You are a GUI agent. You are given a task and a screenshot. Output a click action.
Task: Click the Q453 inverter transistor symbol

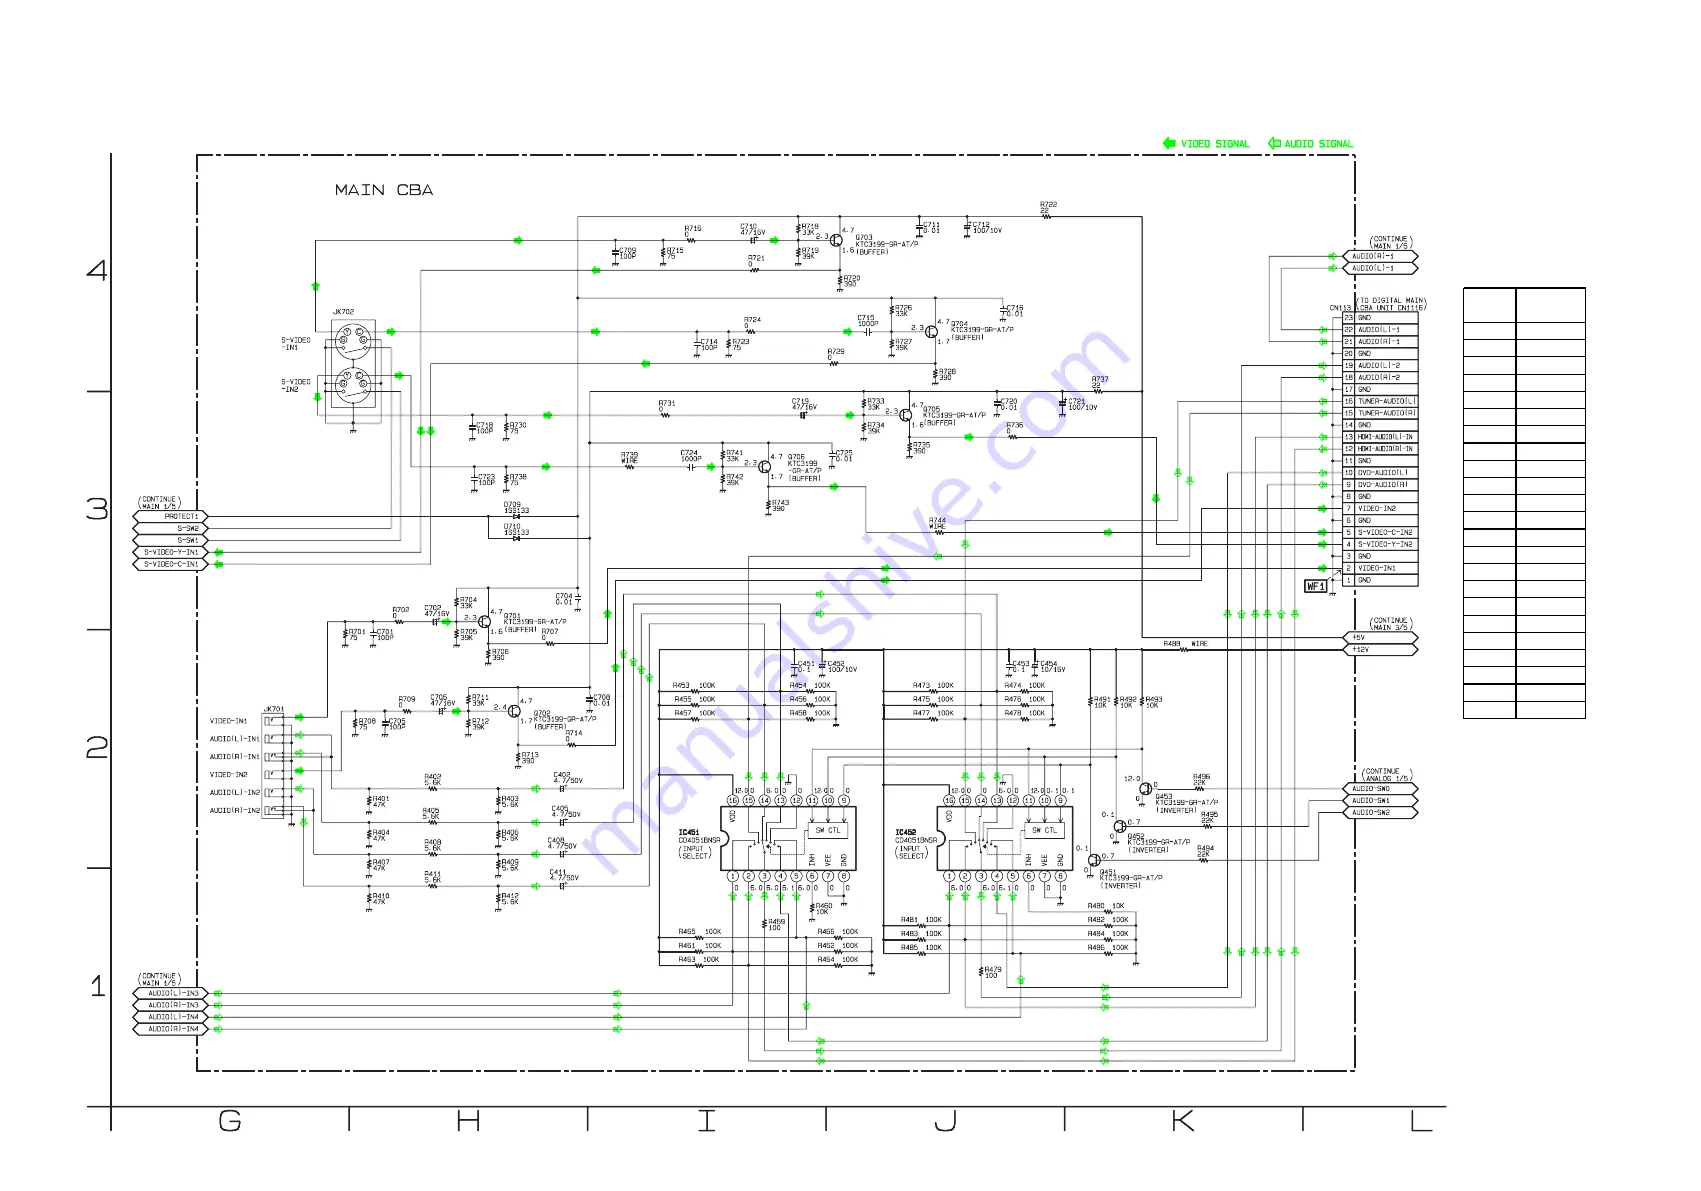(x=1145, y=789)
